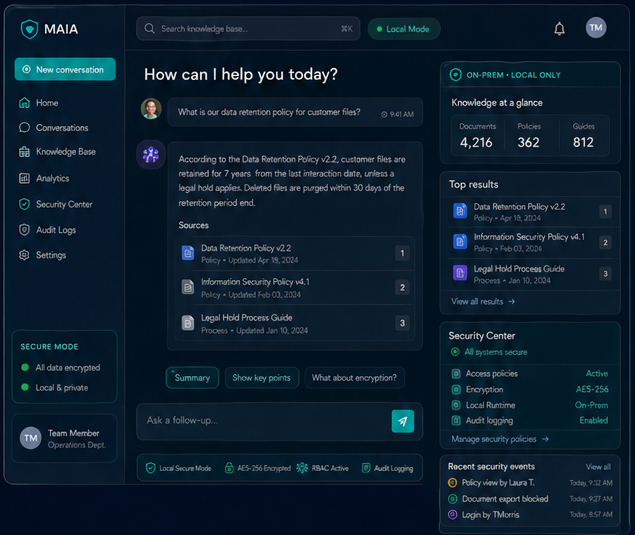Open Information Security Policy in Top results
The height and width of the screenshot is (535, 635).
(531, 242)
